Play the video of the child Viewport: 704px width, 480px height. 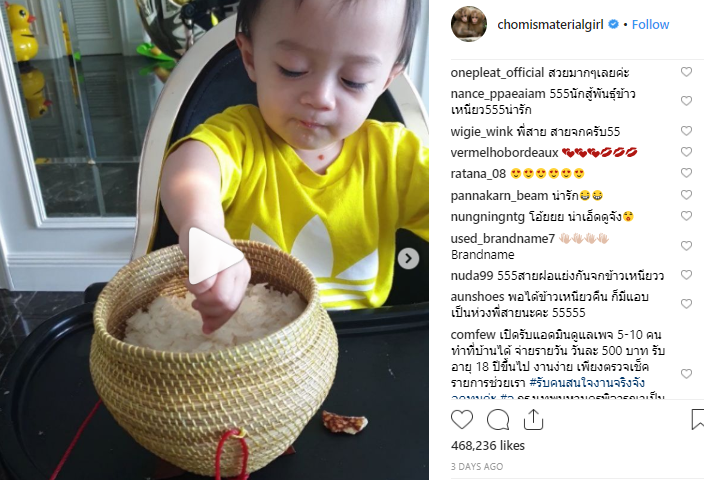pyautogui.click(x=215, y=256)
